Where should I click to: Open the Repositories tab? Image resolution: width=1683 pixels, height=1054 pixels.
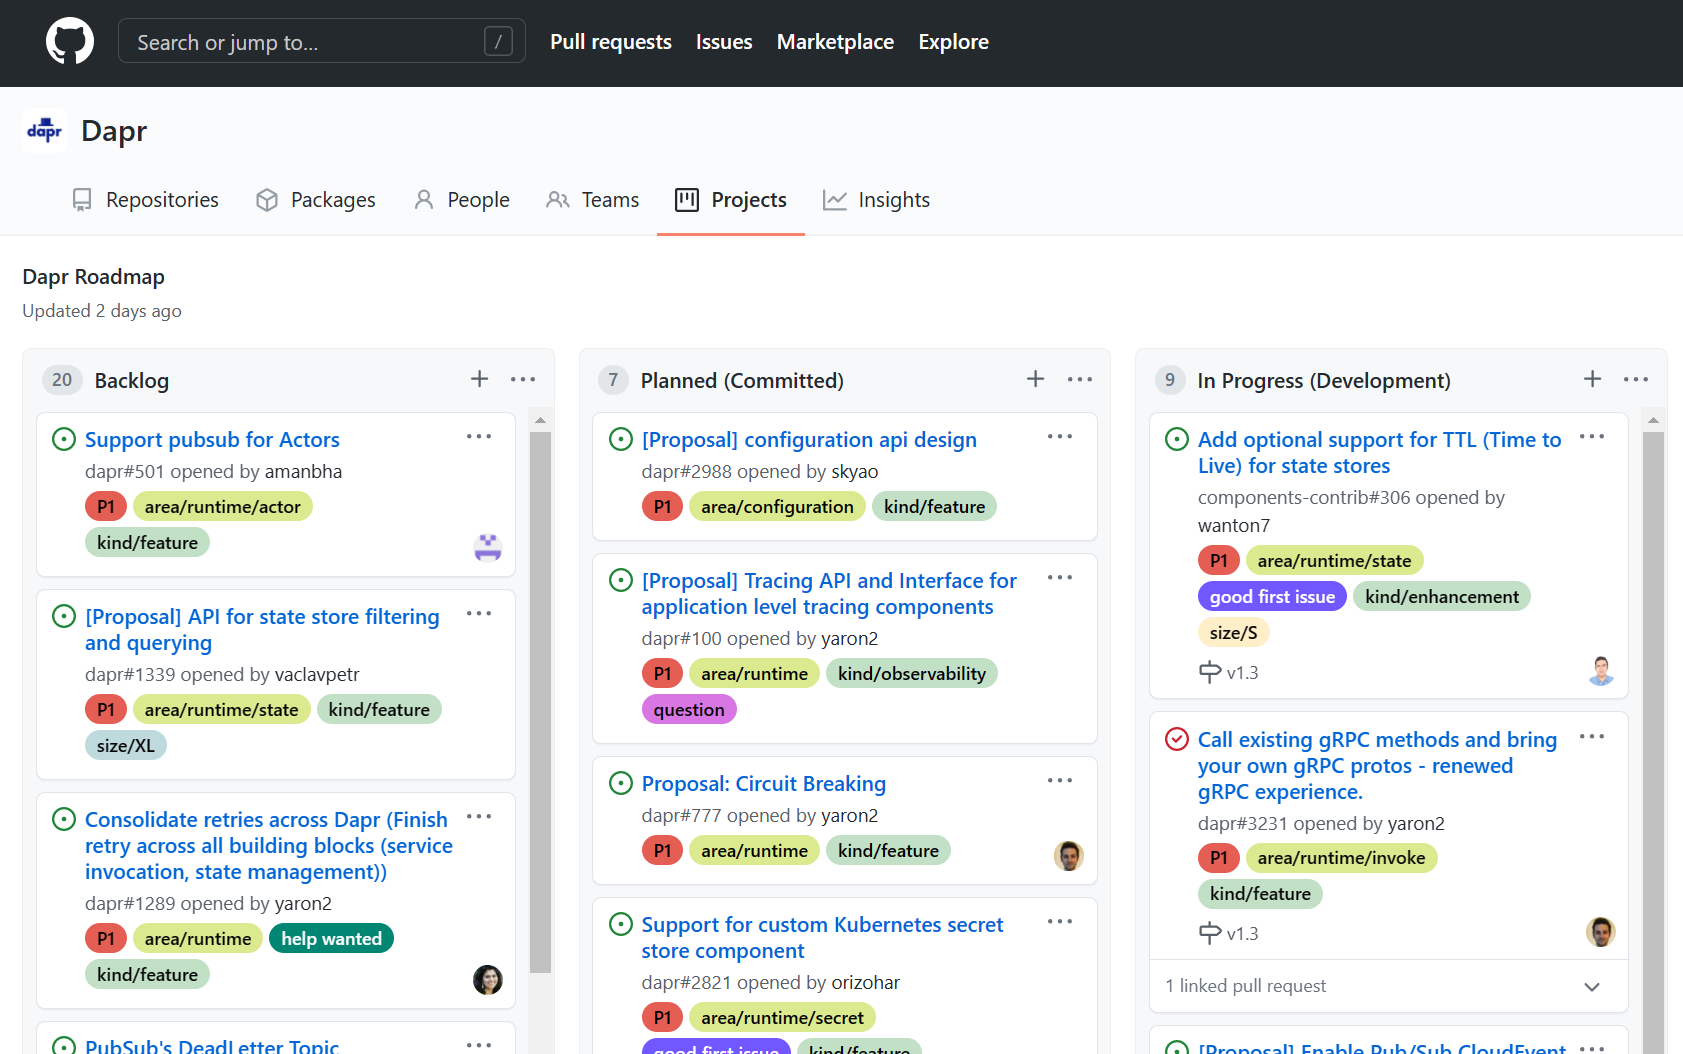pyautogui.click(x=145, y=200)
